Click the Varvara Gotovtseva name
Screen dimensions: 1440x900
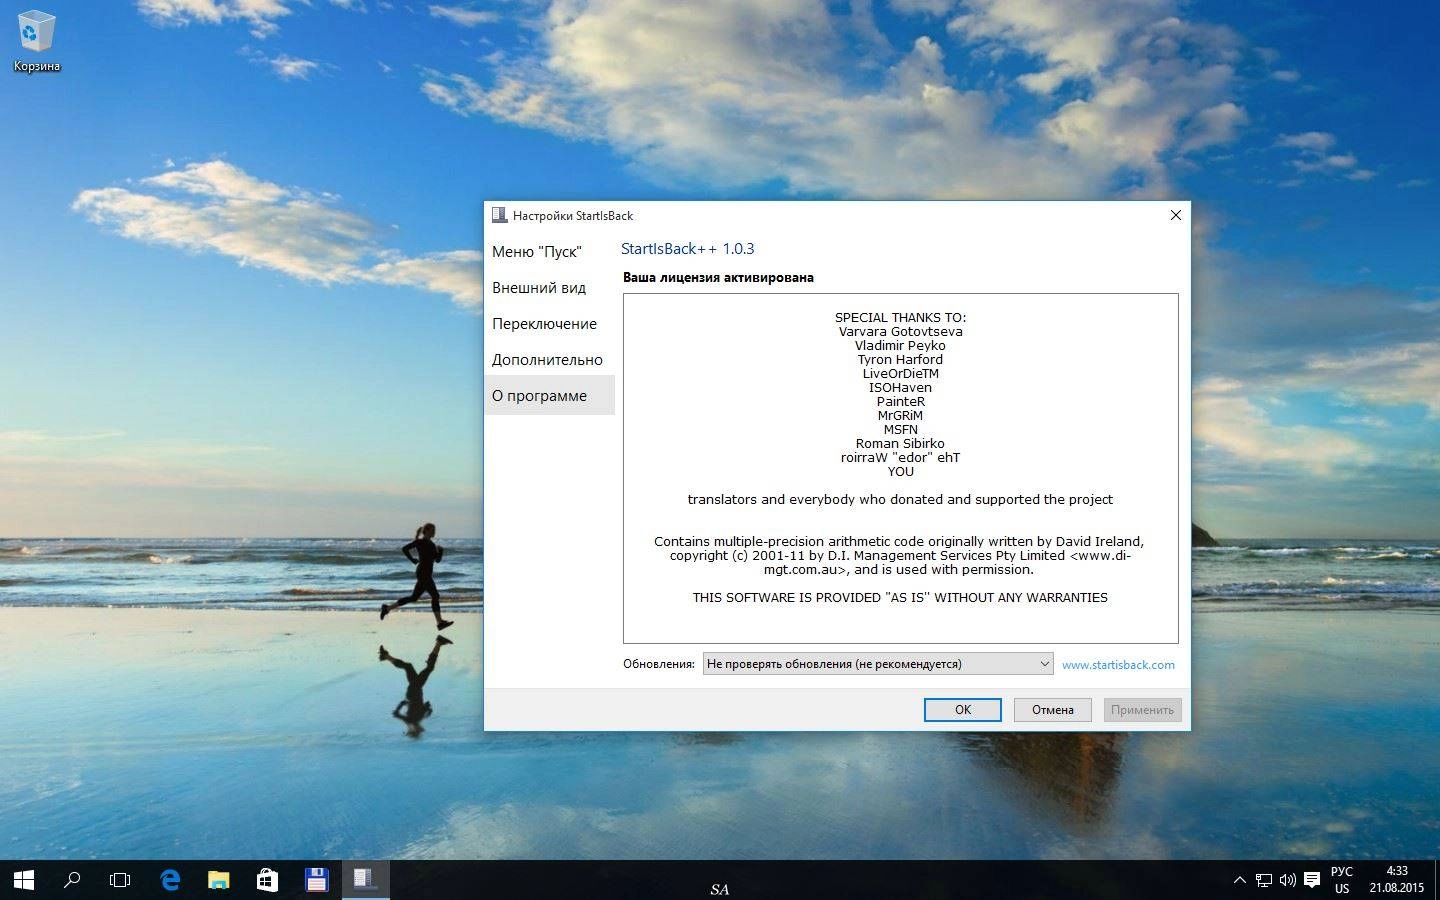(x=901, y=332)
